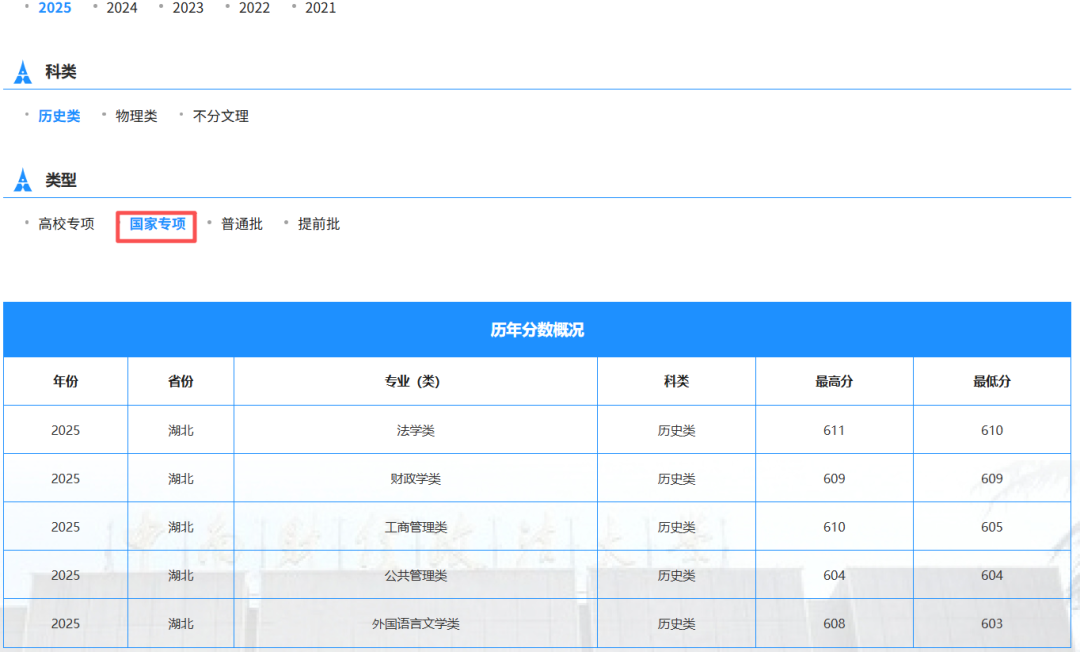Choose the 2023 year option
Viewport: 1080px width, 652px height.
pyautogui.click(x=188, y=8)
